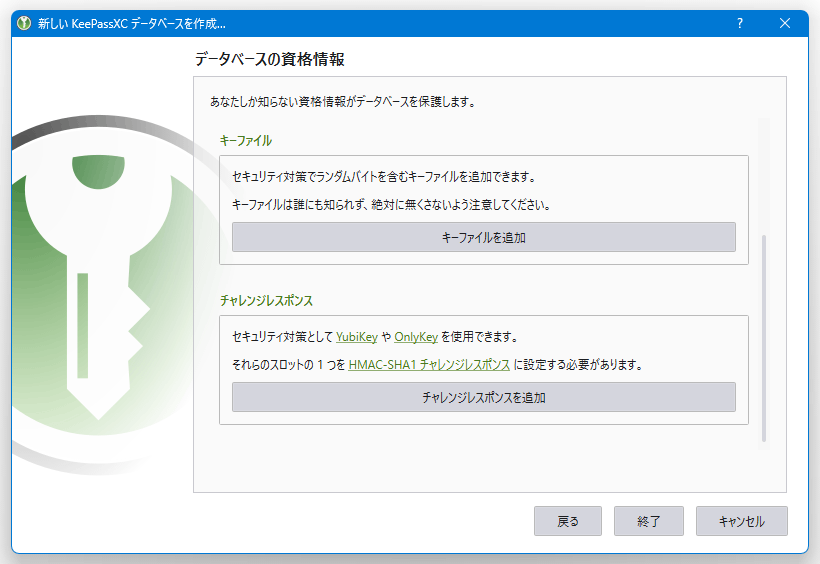
Task: Click the help question mark in title bar
Action: (739, 23)
